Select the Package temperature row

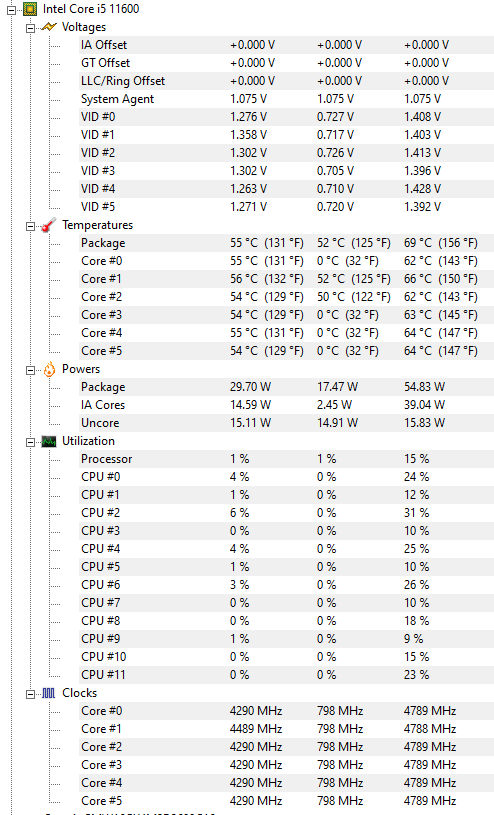(286, 243)
